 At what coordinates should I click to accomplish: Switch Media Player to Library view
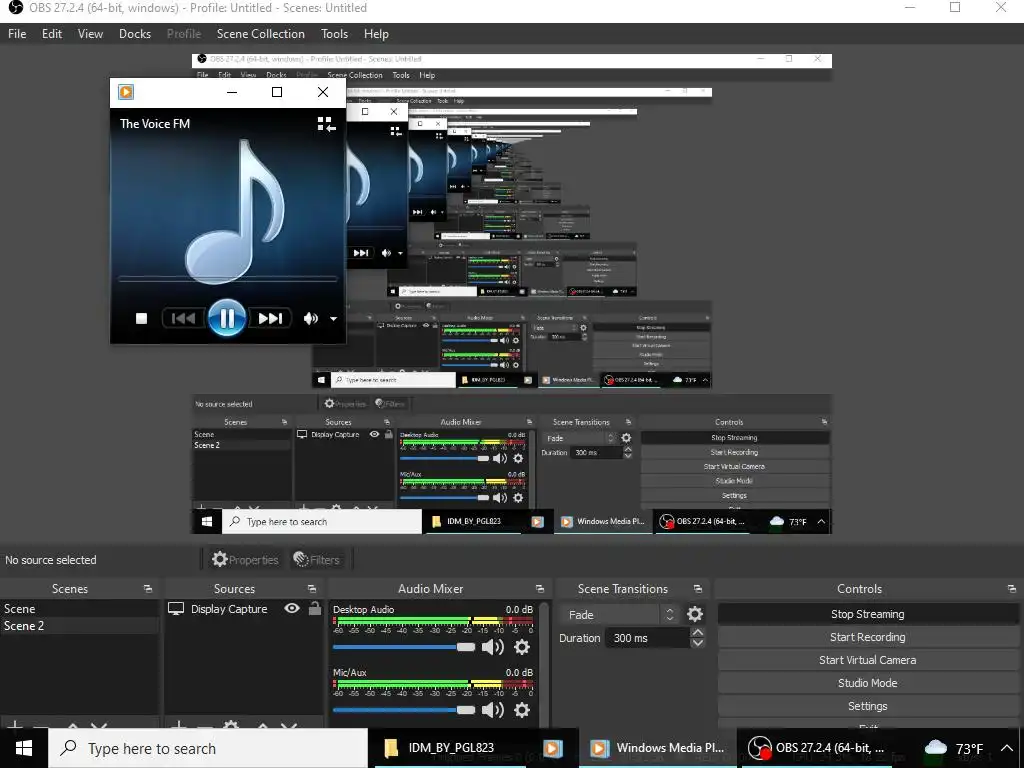(x=327, y=124)
